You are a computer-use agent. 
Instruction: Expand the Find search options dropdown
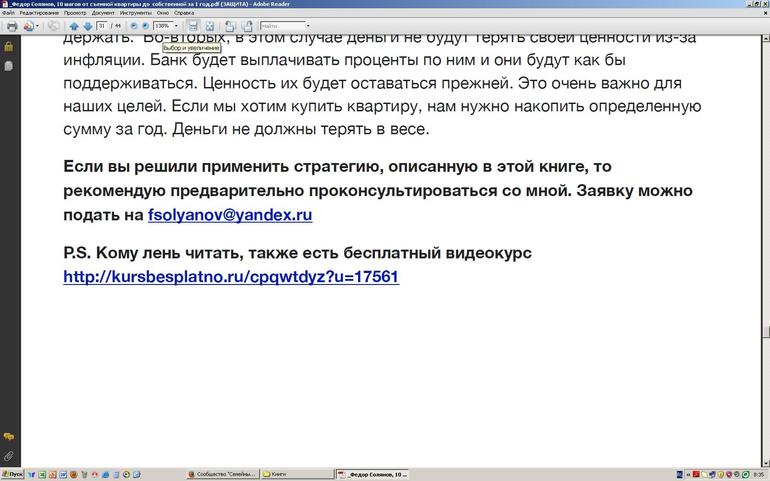click(x=308, y=26)
